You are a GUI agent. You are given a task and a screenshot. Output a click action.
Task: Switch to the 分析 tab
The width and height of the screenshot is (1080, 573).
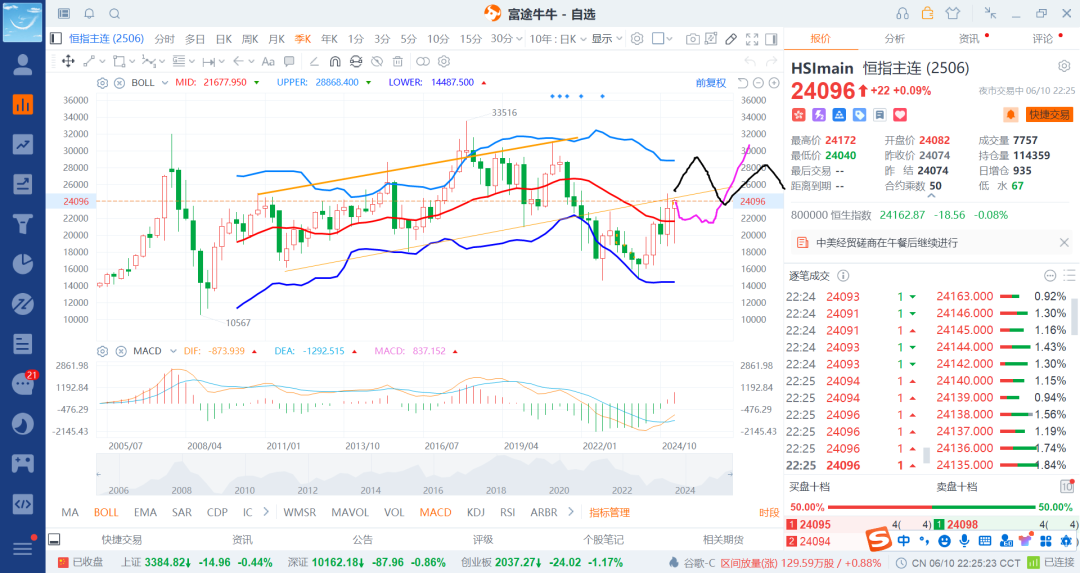tap(894, 39)
